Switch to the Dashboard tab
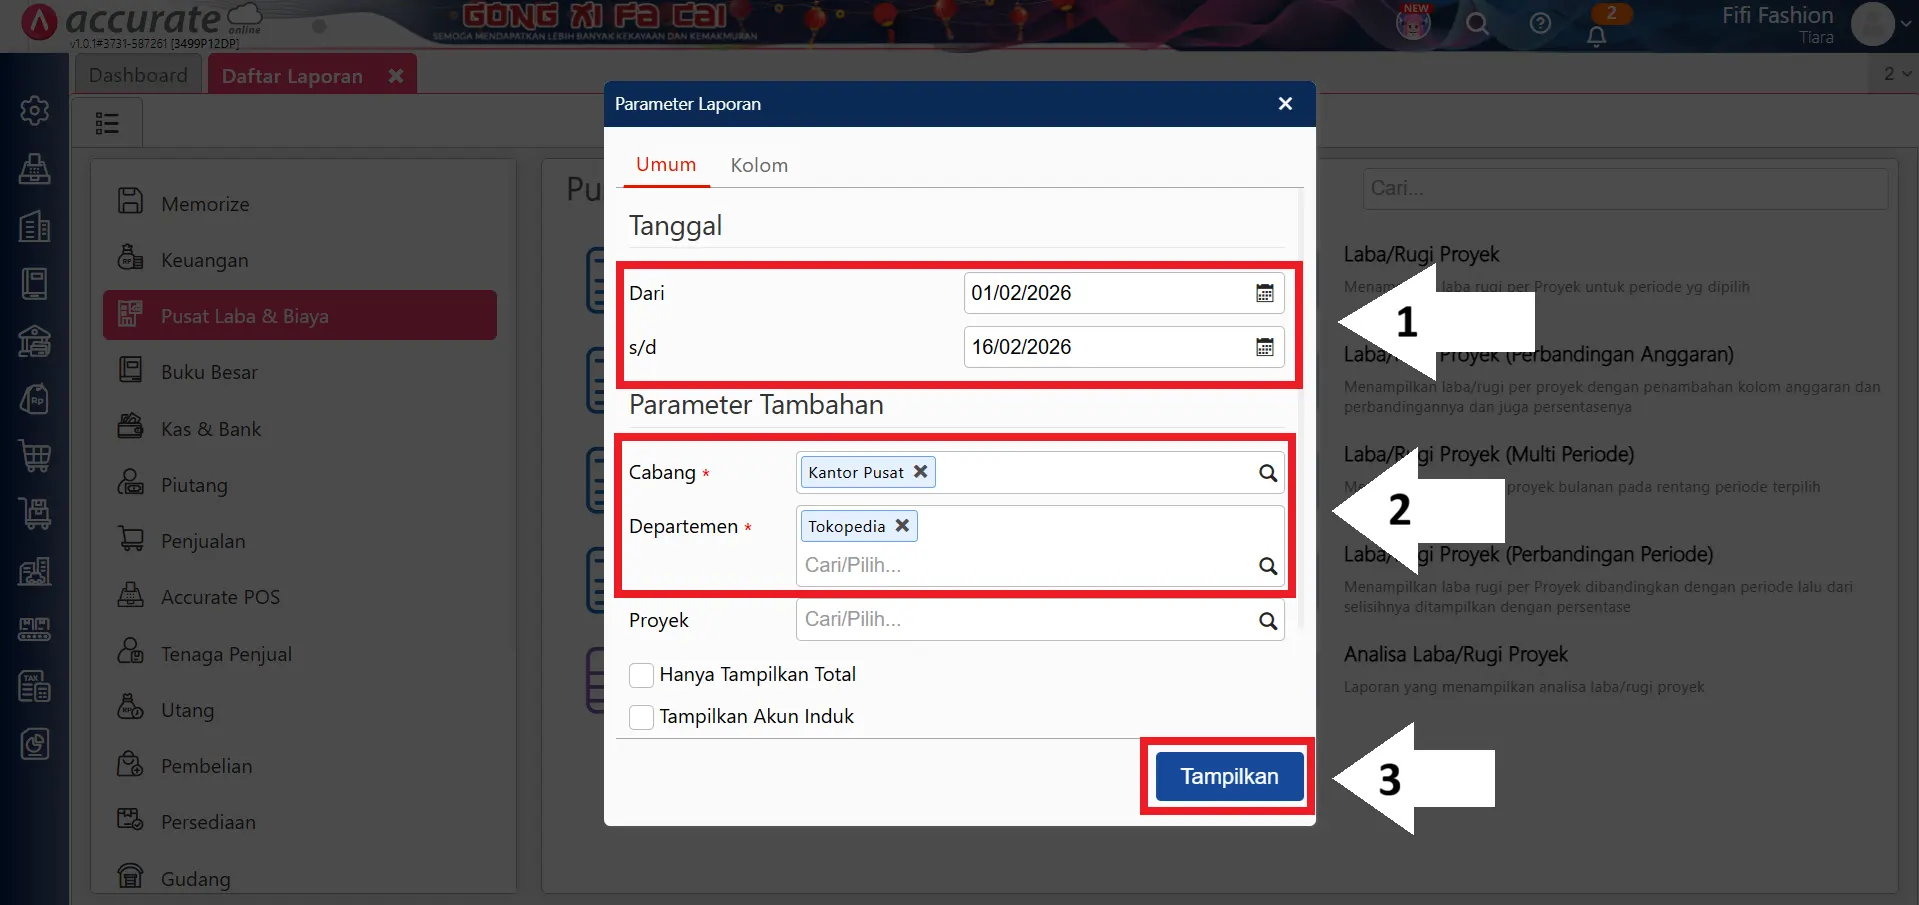This screenshot has width=1919, height=905. tap(138, 75)
